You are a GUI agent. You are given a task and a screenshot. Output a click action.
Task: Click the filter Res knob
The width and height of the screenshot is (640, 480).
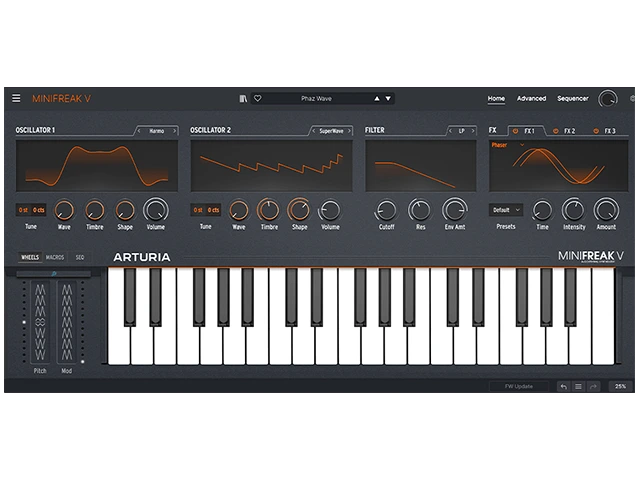tap(420, 210)
